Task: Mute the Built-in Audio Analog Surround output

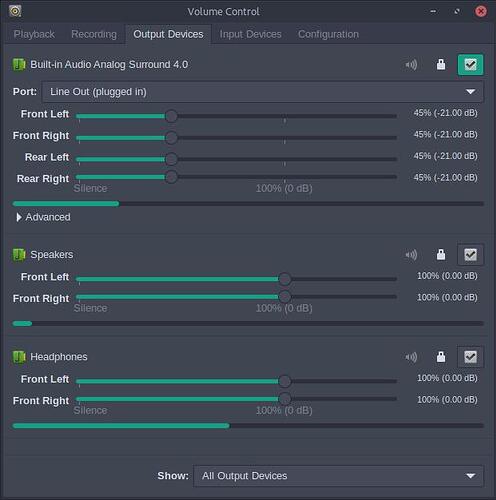Action: click(x=411, y=64)
